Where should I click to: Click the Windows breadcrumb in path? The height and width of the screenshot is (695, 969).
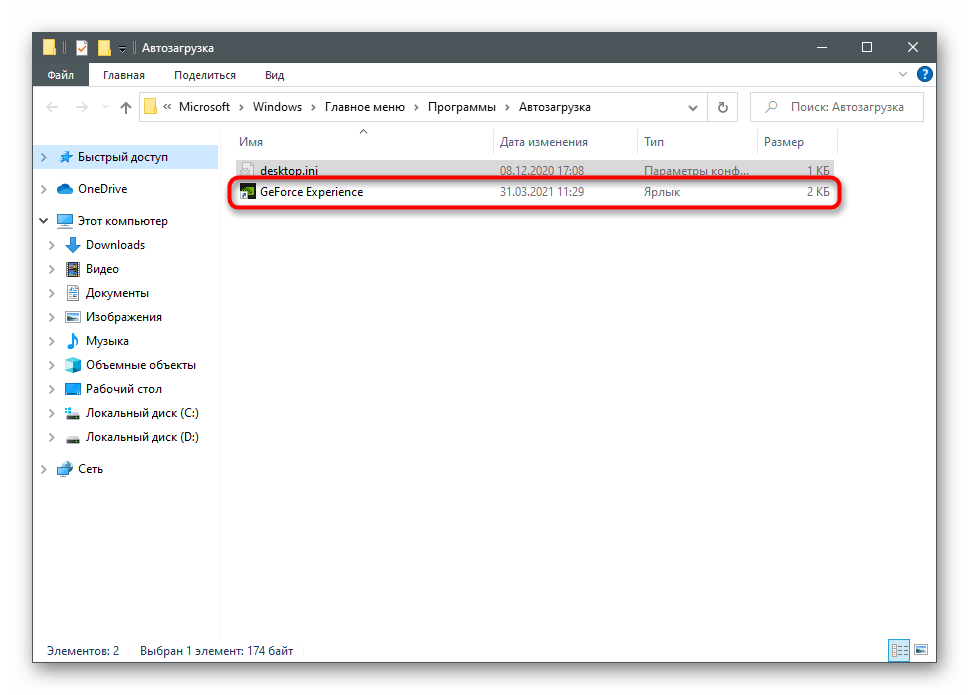277,107
